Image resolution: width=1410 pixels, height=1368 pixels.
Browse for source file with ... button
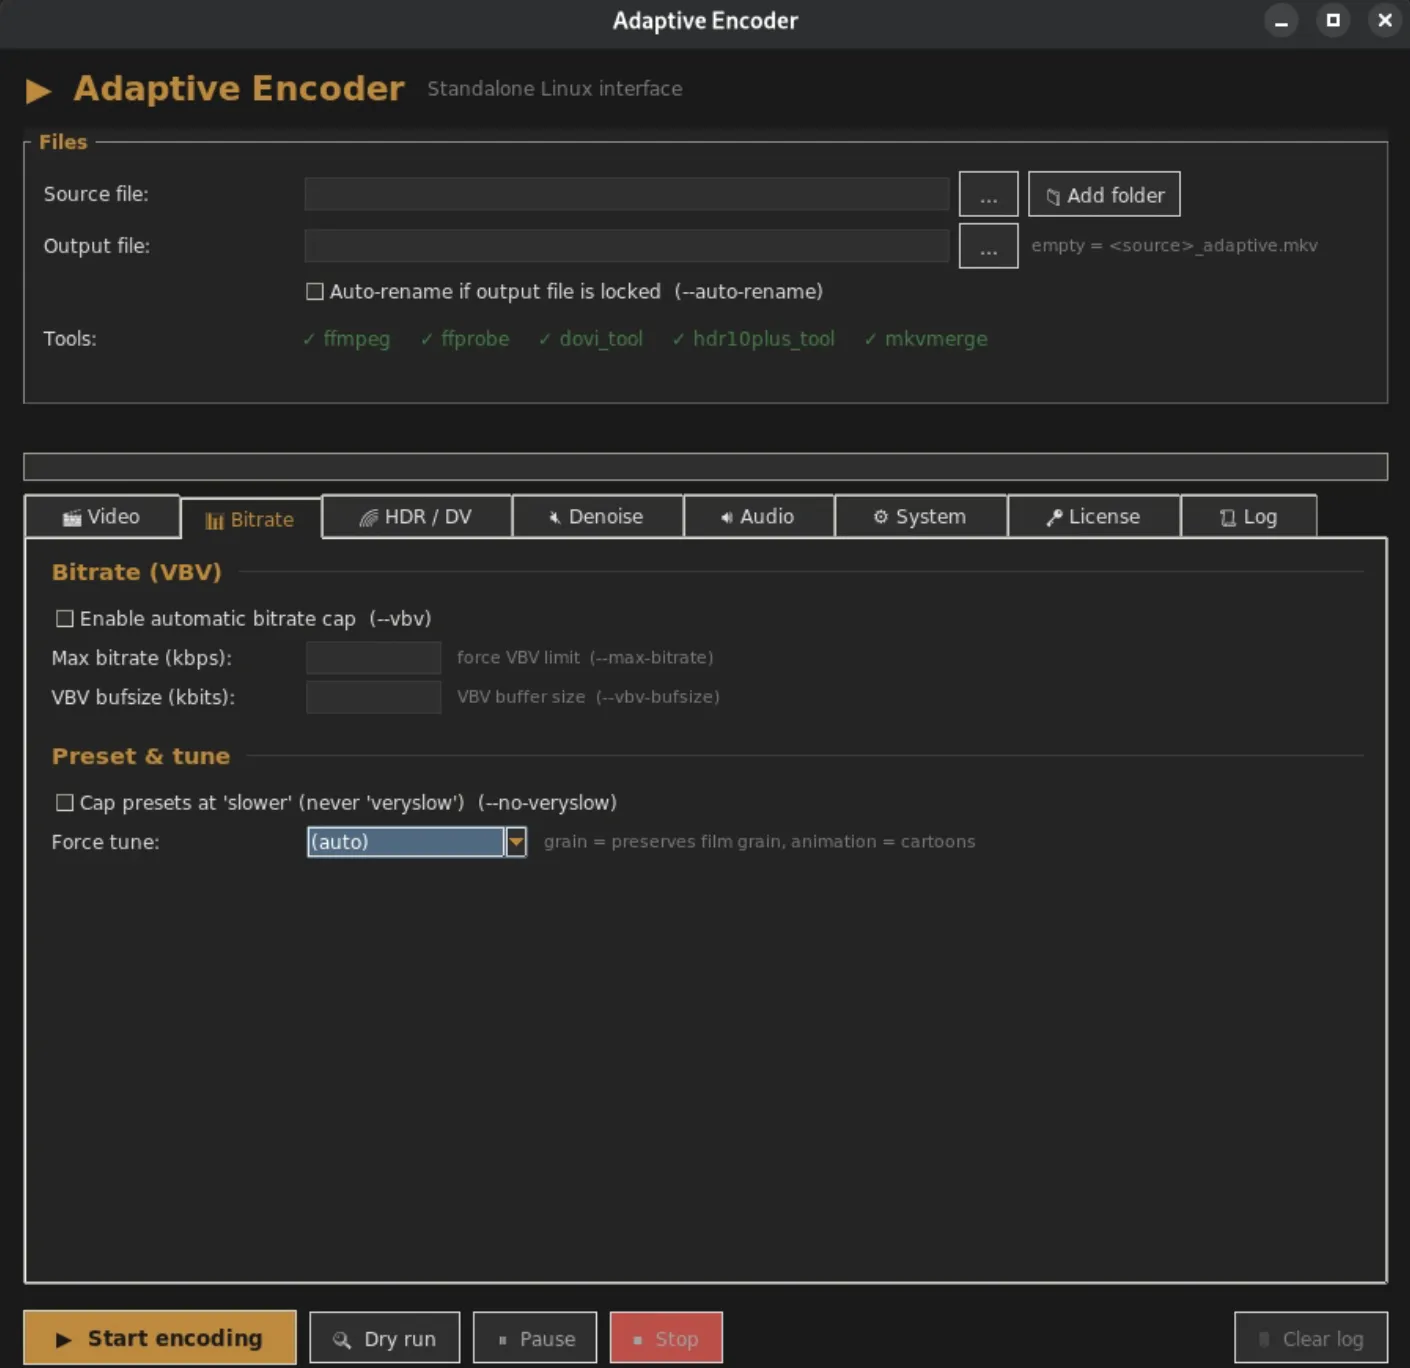point(988,194)
